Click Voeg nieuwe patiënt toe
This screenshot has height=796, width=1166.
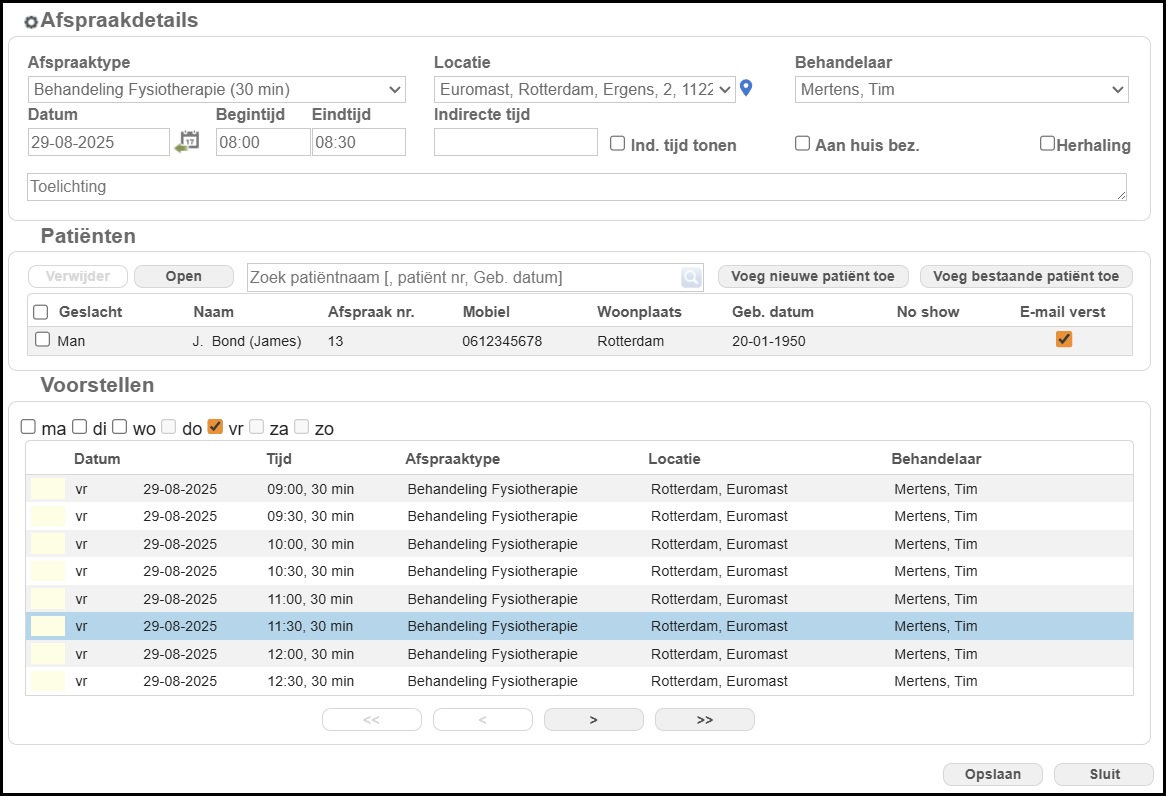[813, 276]
